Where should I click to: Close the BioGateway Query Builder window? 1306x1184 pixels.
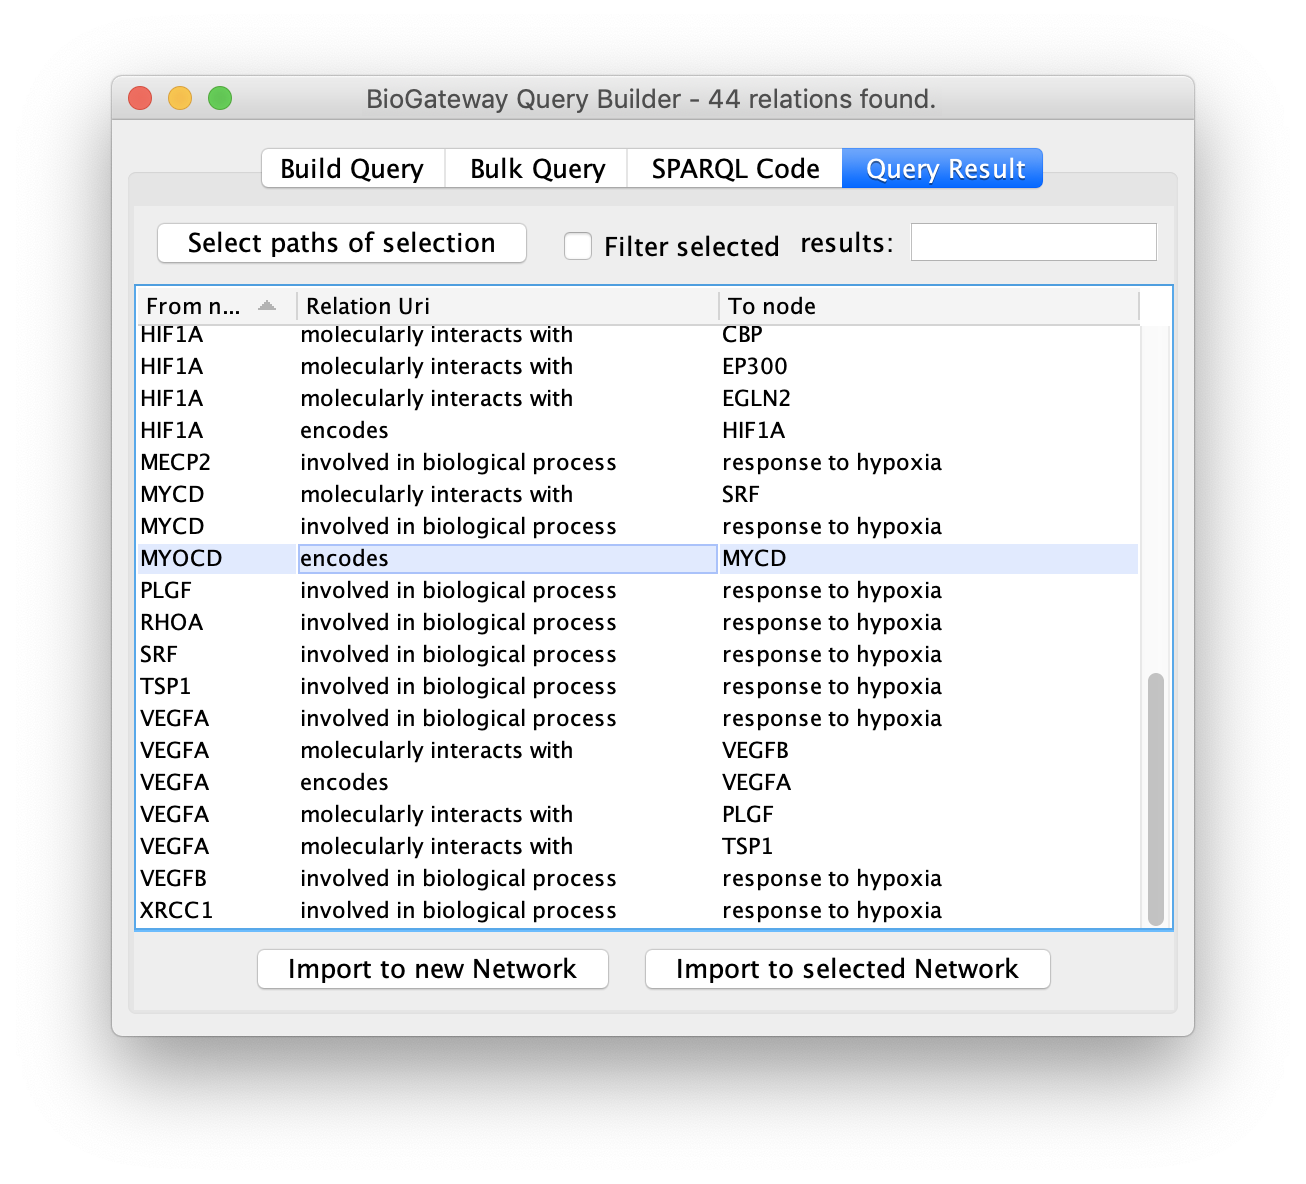tap(140, 98)
